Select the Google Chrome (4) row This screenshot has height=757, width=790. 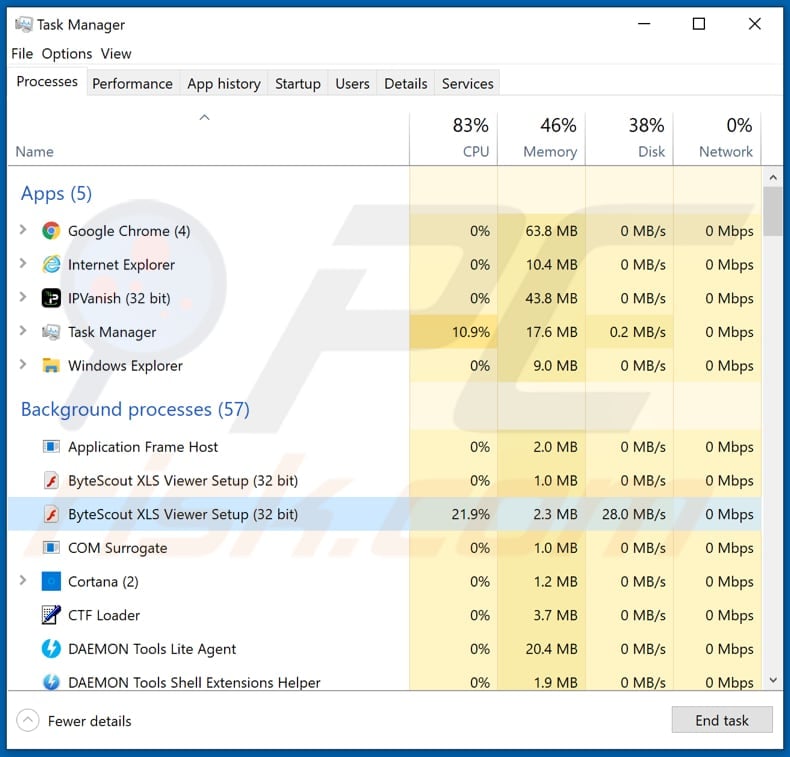click(384, 231)
